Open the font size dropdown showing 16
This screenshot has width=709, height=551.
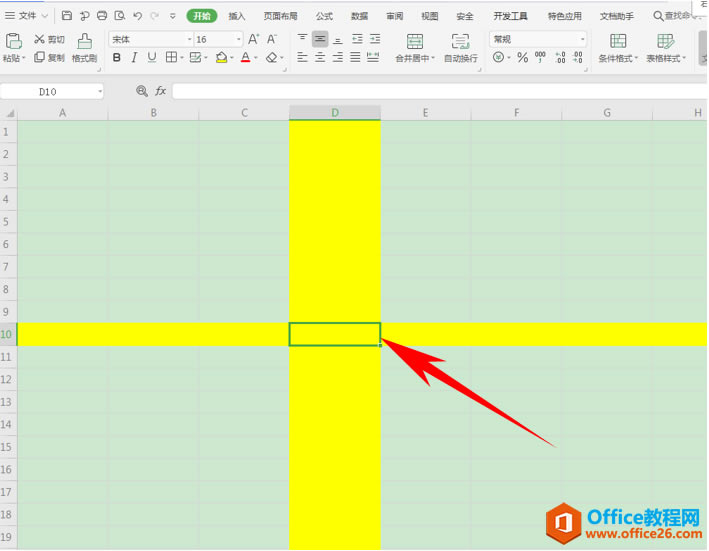239,40
